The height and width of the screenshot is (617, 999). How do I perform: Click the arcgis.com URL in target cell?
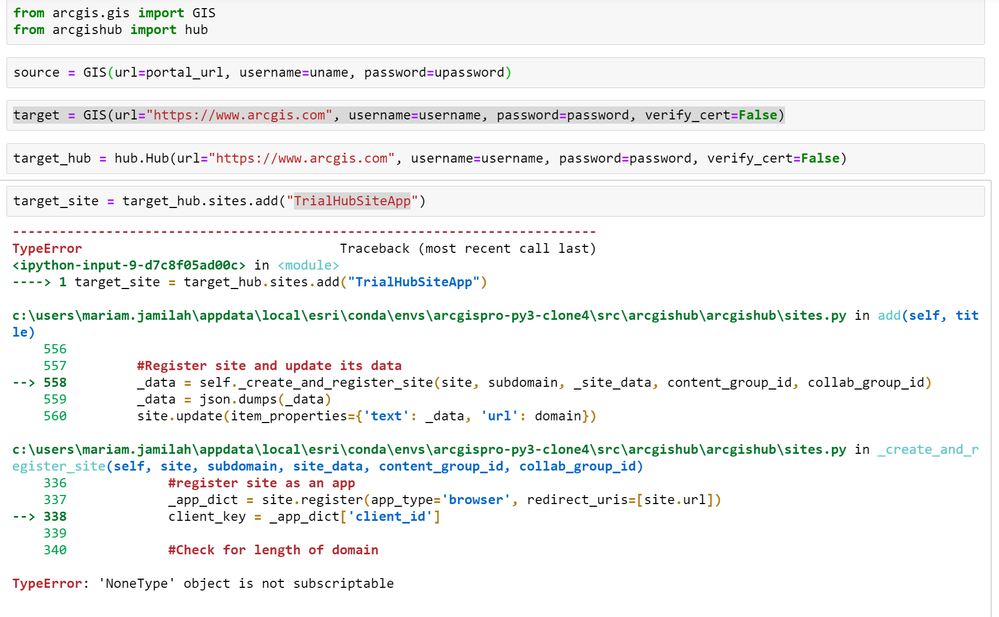pos(240,115)
